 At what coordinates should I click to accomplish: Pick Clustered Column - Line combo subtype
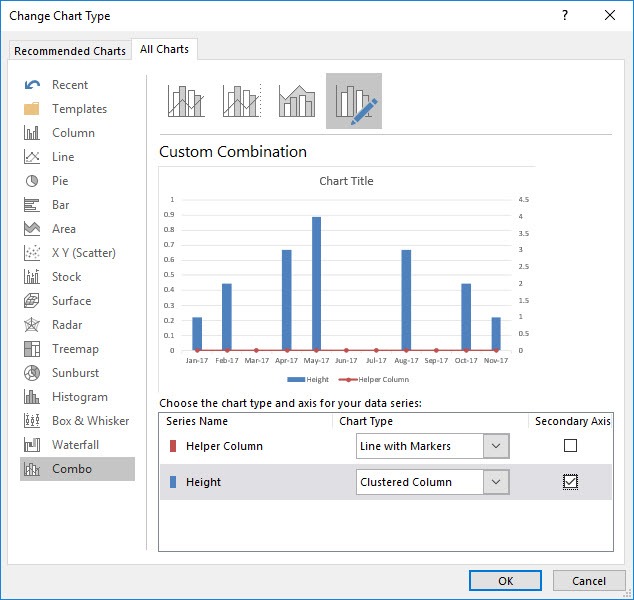[186, 101]
